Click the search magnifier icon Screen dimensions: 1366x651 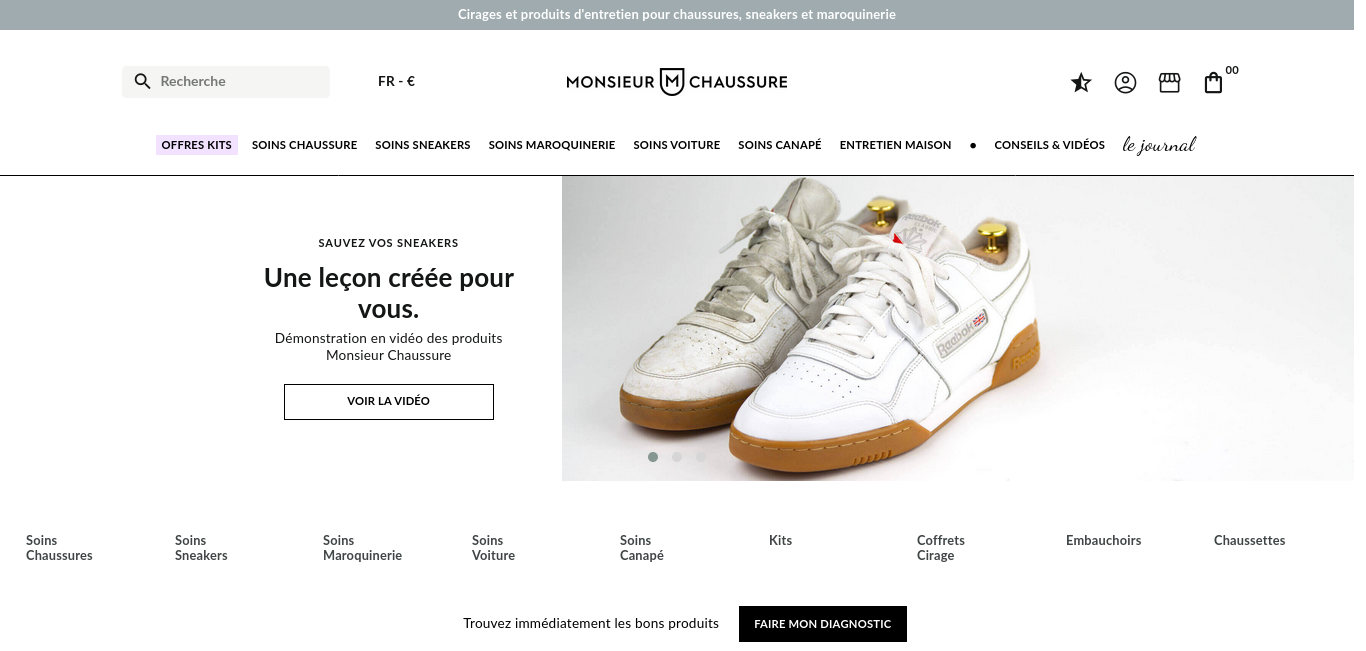click(x=142, y=81)
